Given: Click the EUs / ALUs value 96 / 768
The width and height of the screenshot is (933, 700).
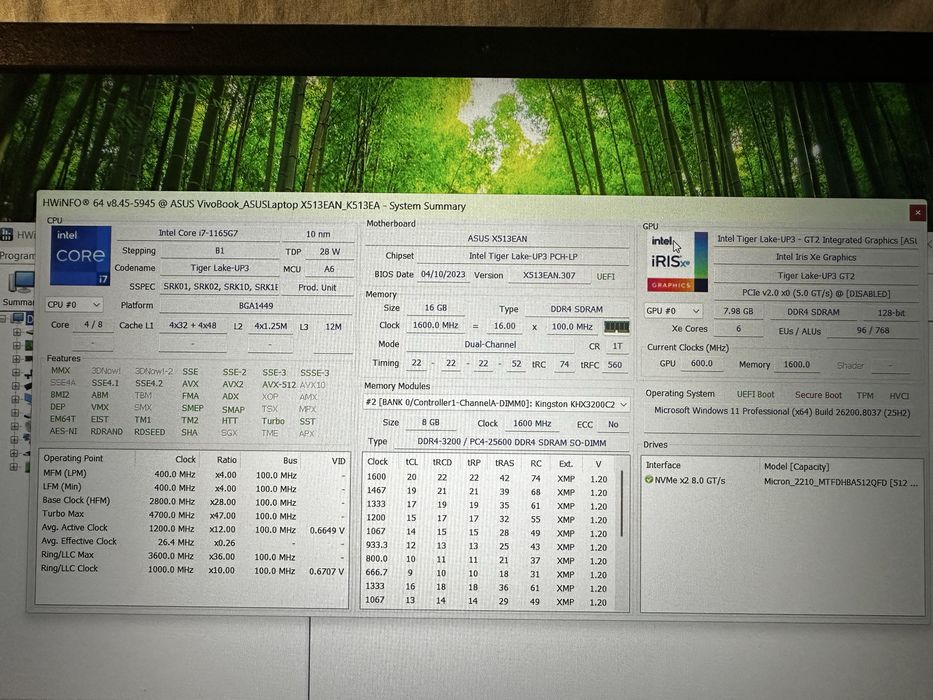Looking at the screenshot, I should point(873,330).
